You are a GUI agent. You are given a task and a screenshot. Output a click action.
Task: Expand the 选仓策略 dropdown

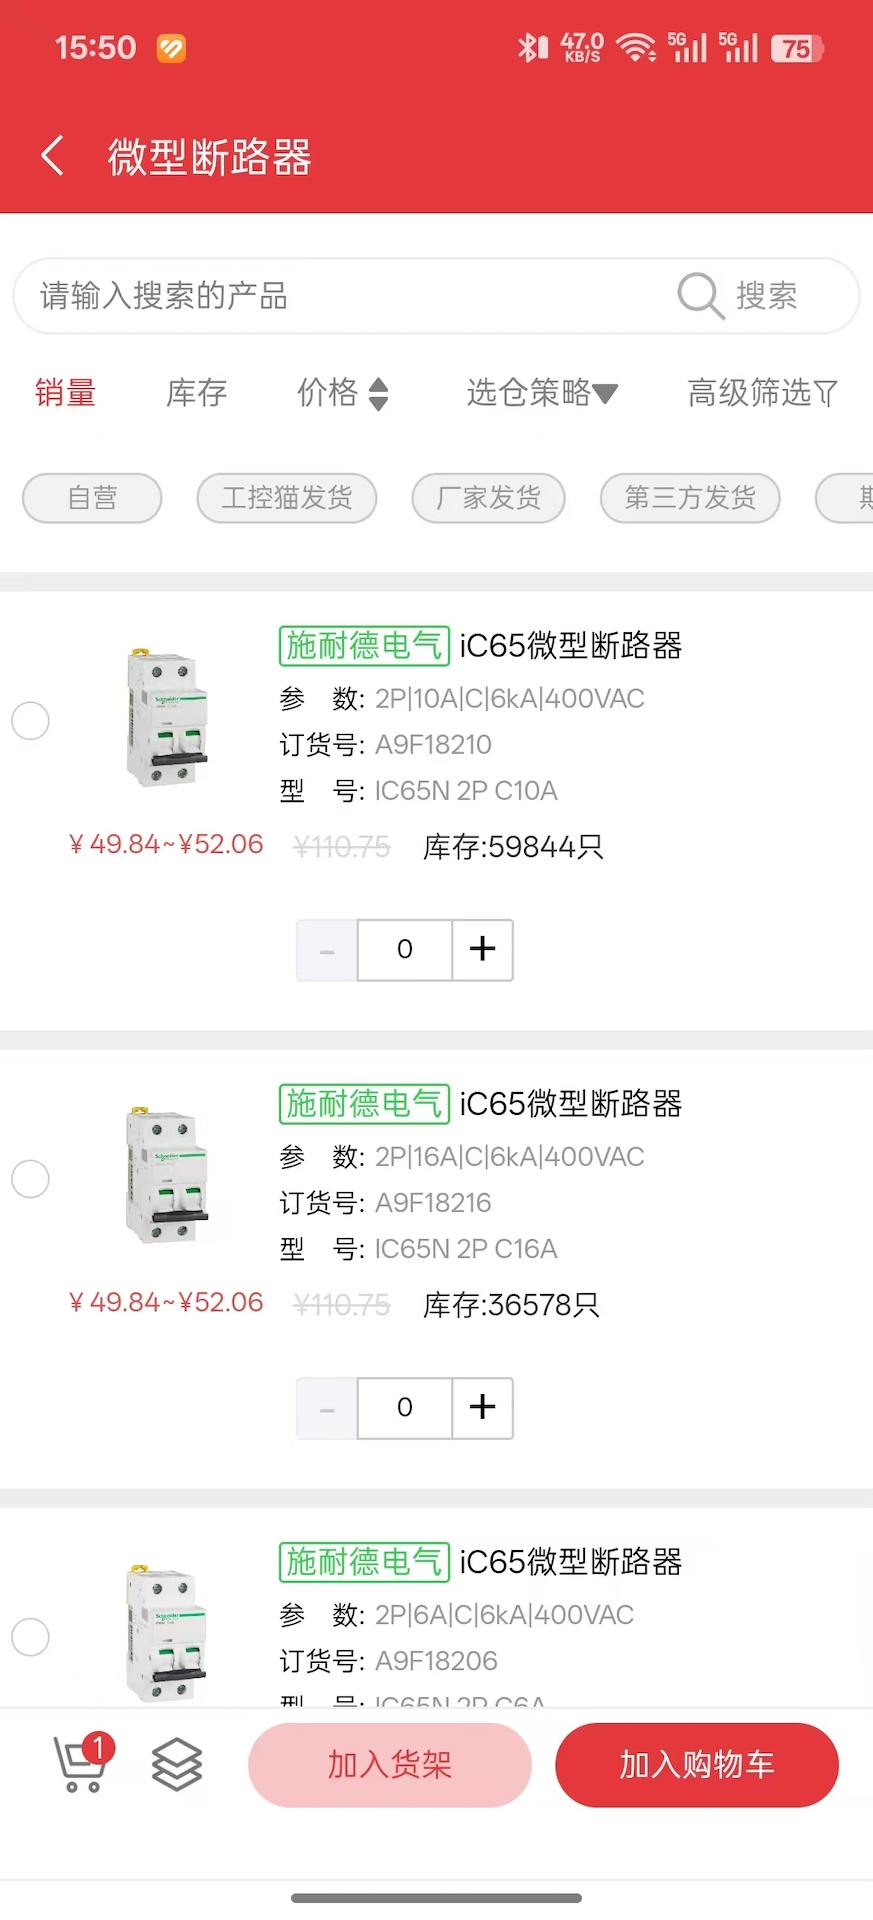pos(541,393)
